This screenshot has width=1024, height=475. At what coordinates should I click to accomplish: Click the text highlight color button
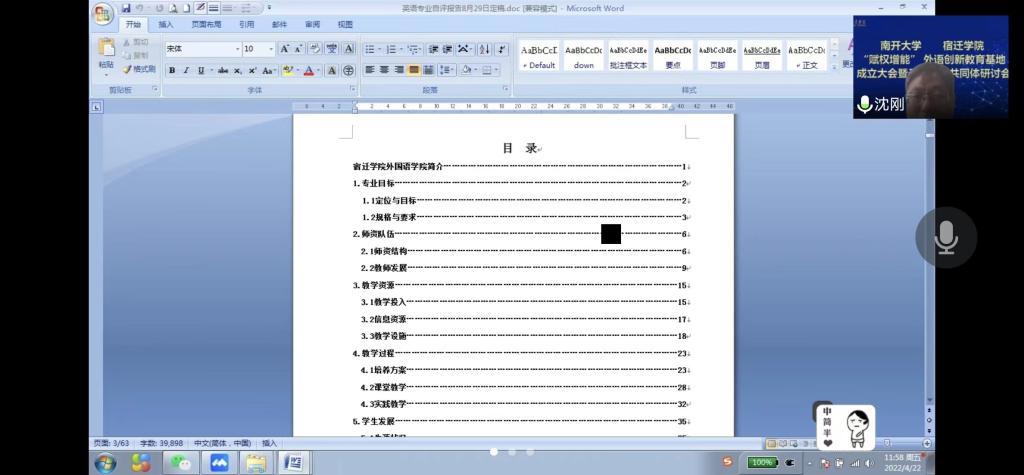[288, 70]
